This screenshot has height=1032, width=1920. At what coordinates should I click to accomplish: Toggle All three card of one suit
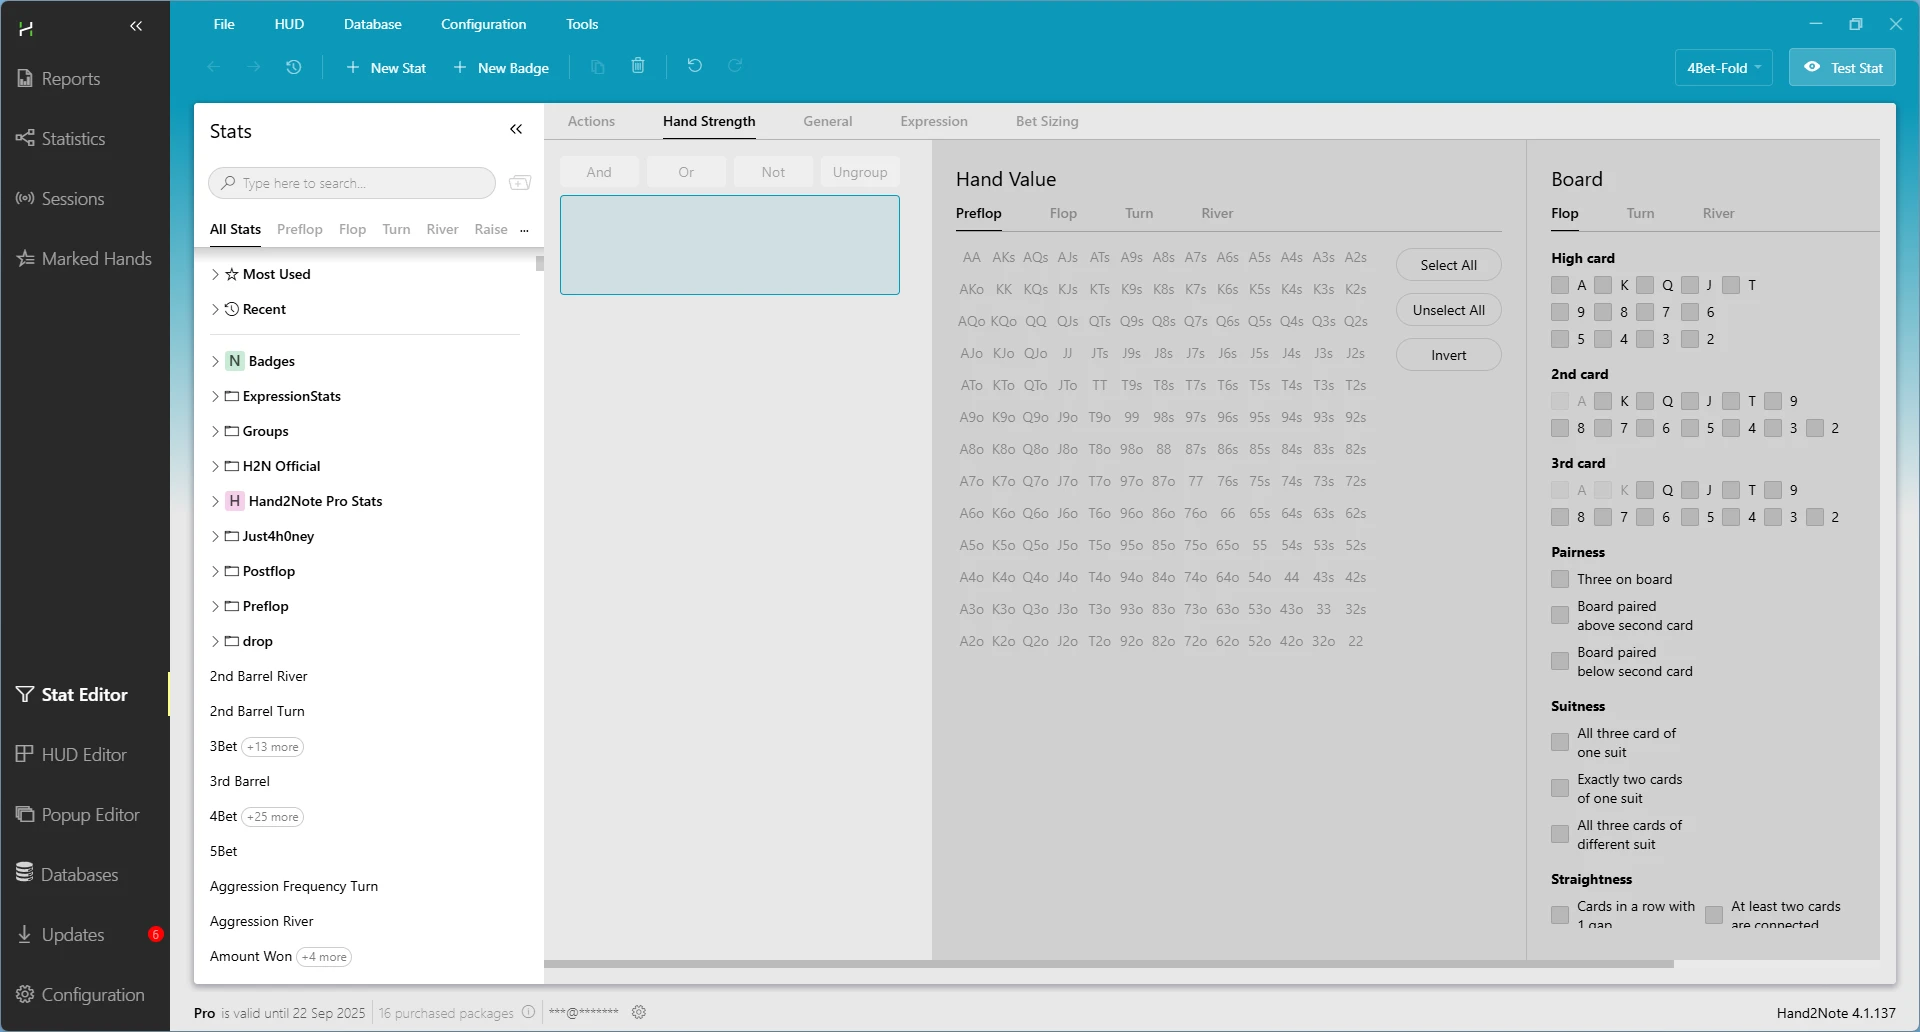[x=1560, y=742]
